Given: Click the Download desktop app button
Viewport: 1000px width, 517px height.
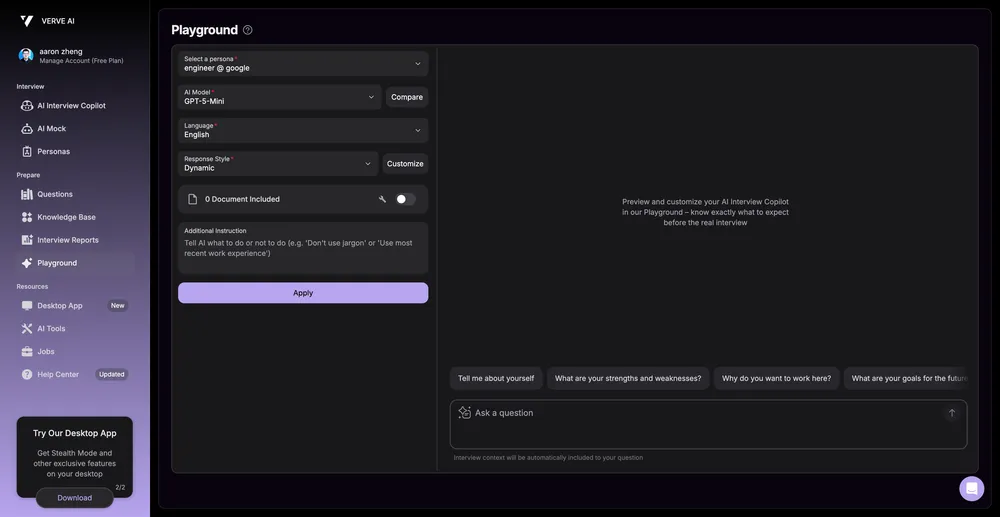Looking at the screenshot, I should (x=75, y=497).
